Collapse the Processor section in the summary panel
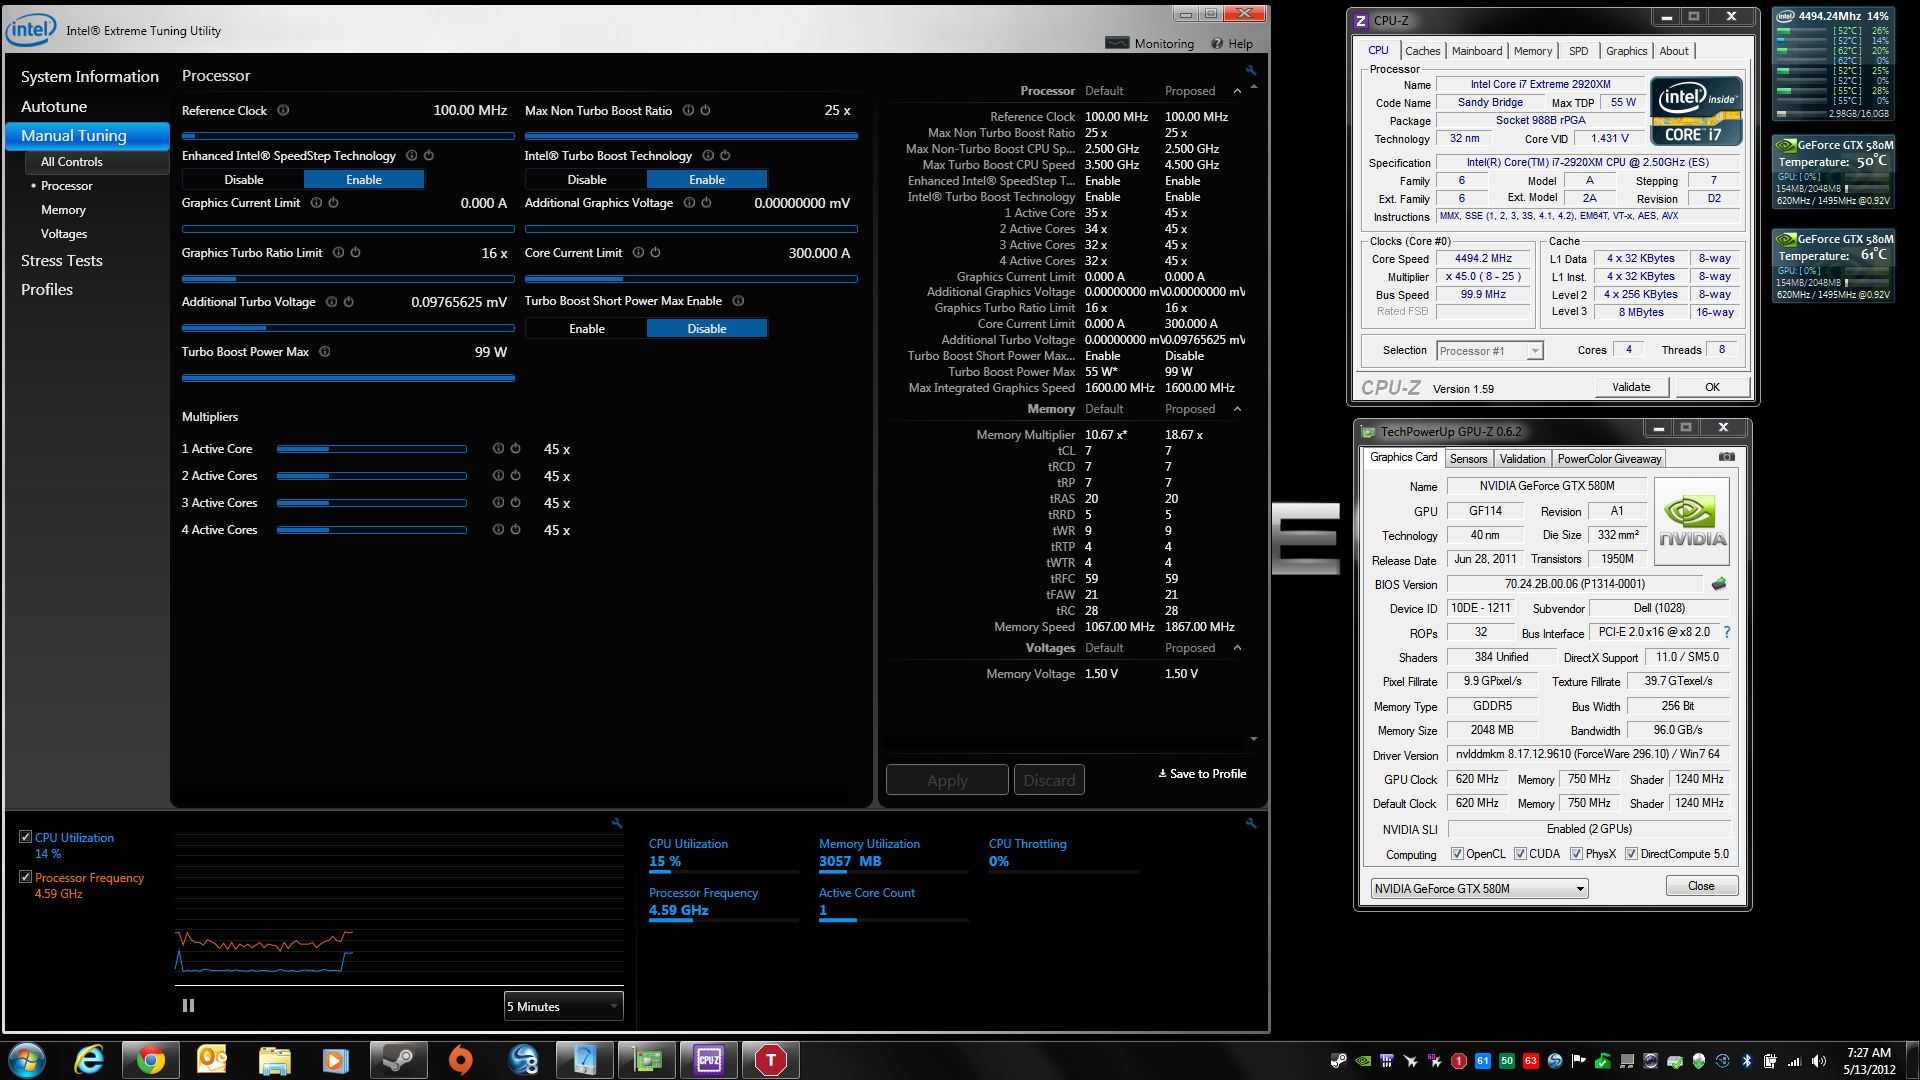Image resolution: width=1920 pixels, height=1080 pixels. click(1237, 91)
